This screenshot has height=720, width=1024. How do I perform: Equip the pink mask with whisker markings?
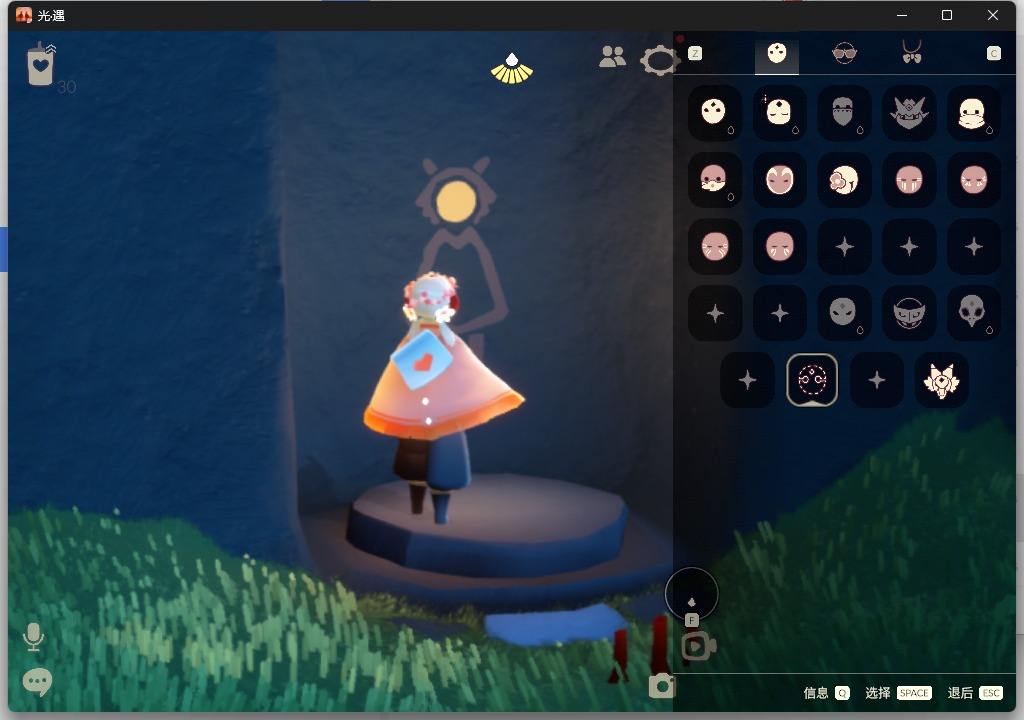click(x=714, y=246)
